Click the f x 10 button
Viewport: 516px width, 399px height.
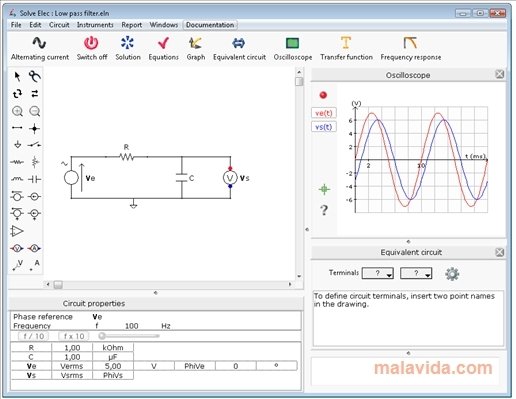point(74,336)
